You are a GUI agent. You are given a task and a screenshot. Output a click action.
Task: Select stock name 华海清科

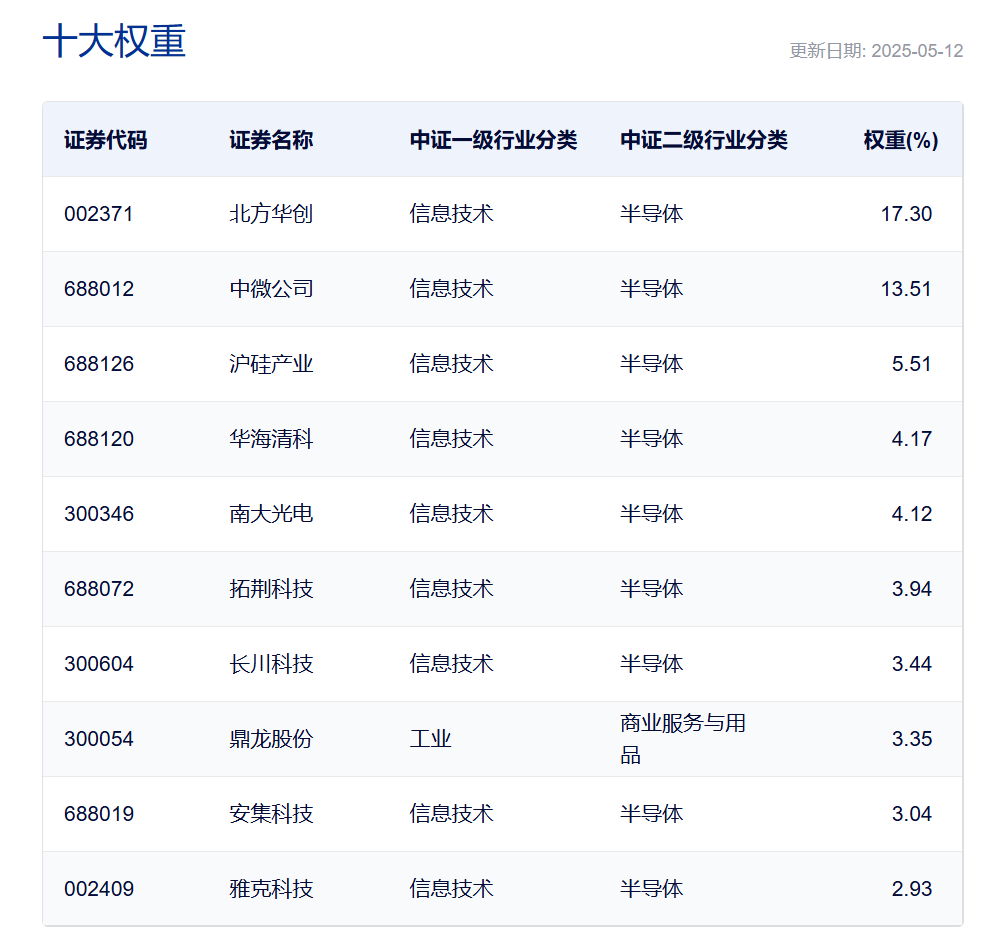[x=271, y=439]
